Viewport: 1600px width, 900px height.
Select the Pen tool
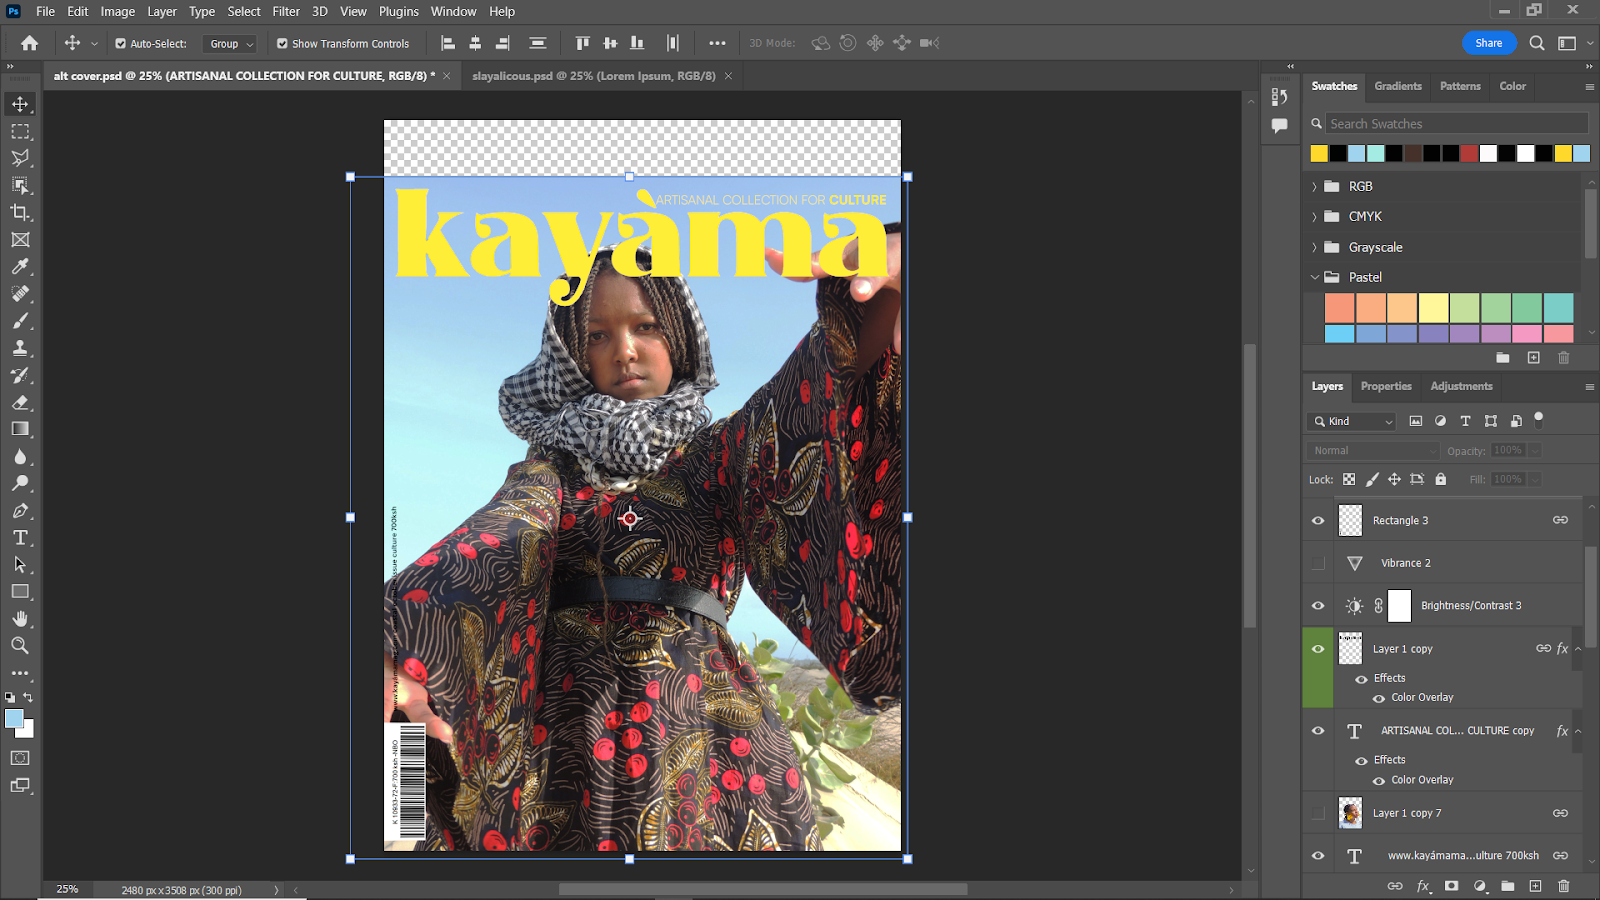click(20, 510)
